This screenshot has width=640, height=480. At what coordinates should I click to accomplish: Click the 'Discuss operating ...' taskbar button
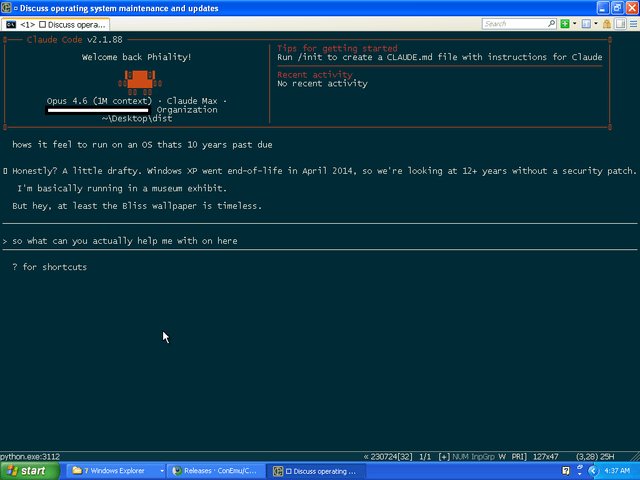[316, 471]
